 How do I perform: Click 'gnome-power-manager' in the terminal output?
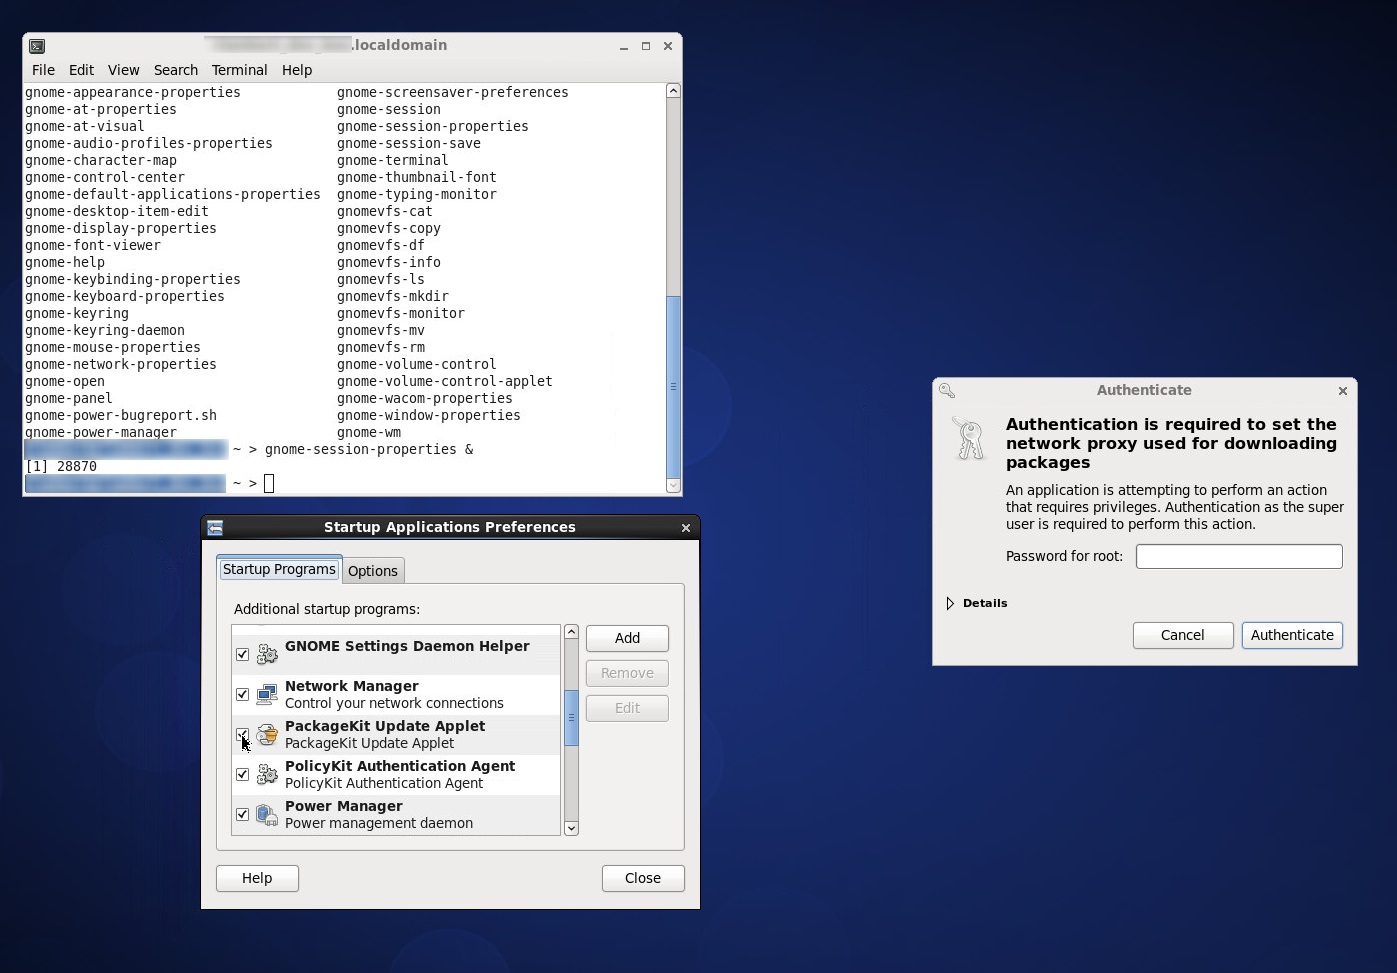tap(101, 432)
